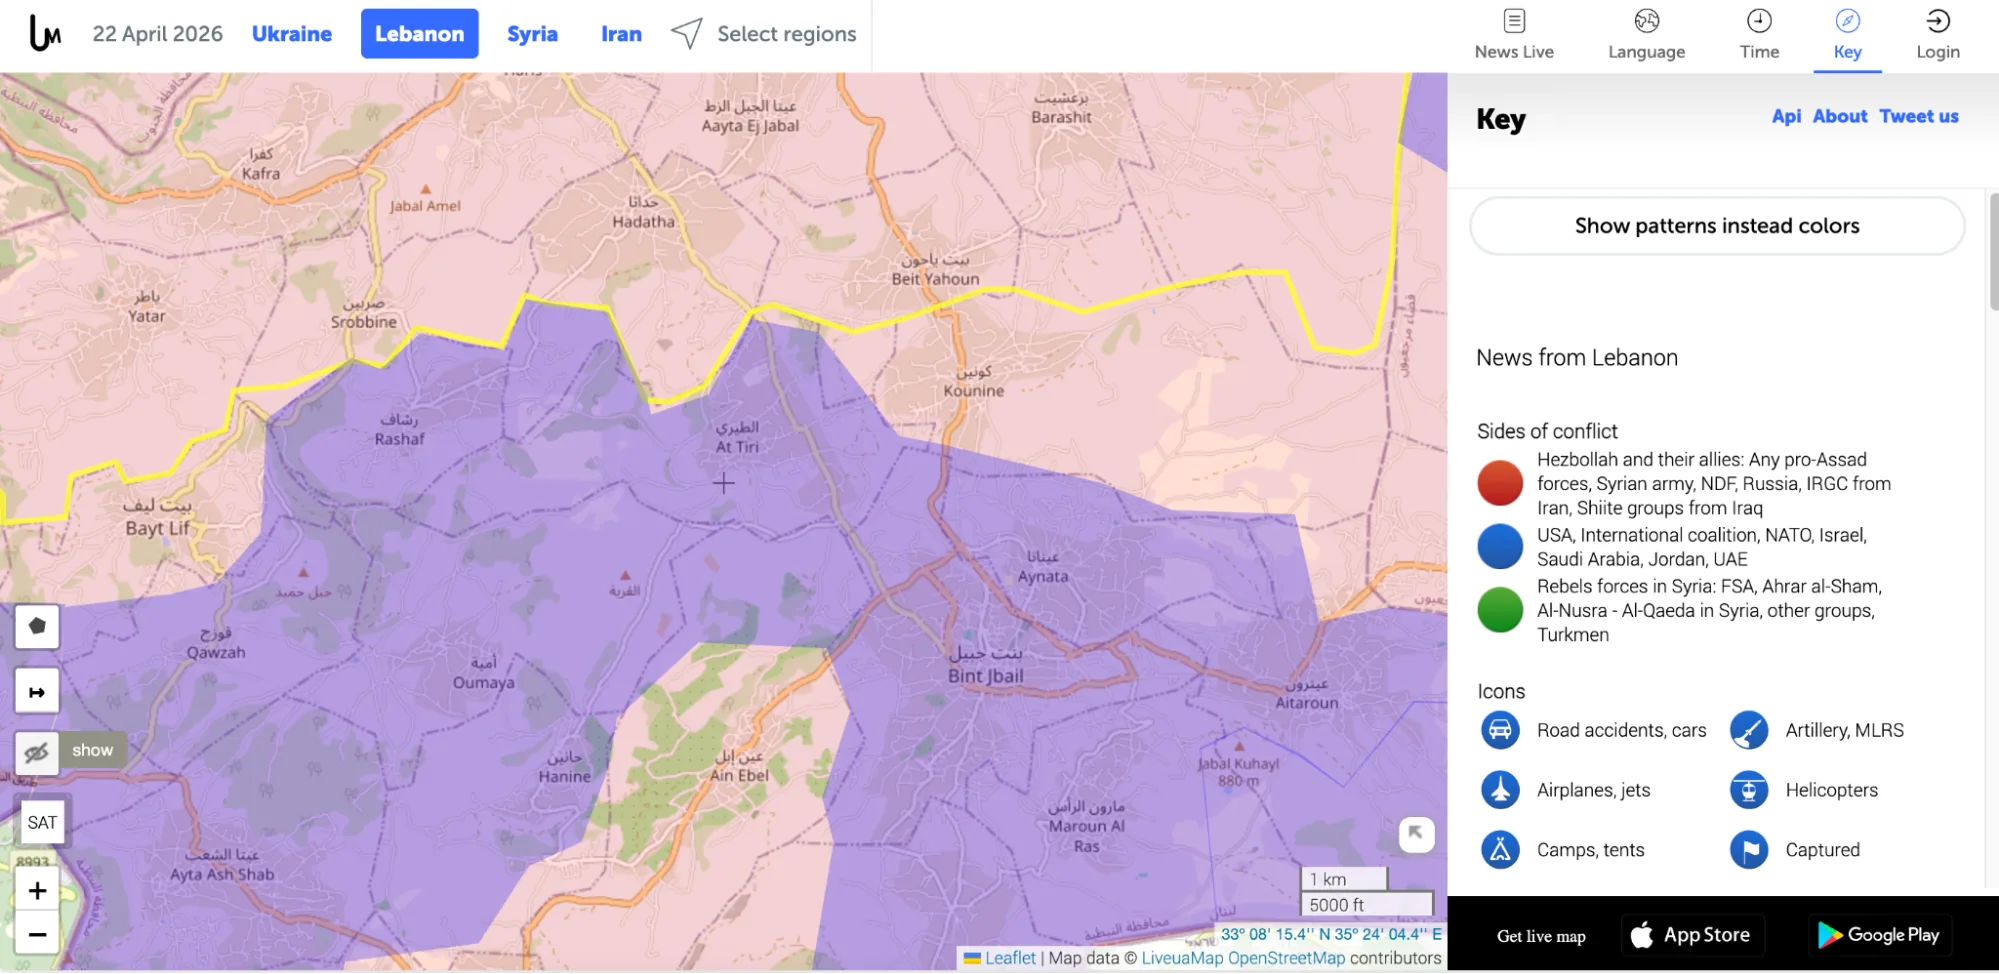The width and height of the screenshot is (1999, 974).
Task: Open the Time selector
Action: [1759, 35]
